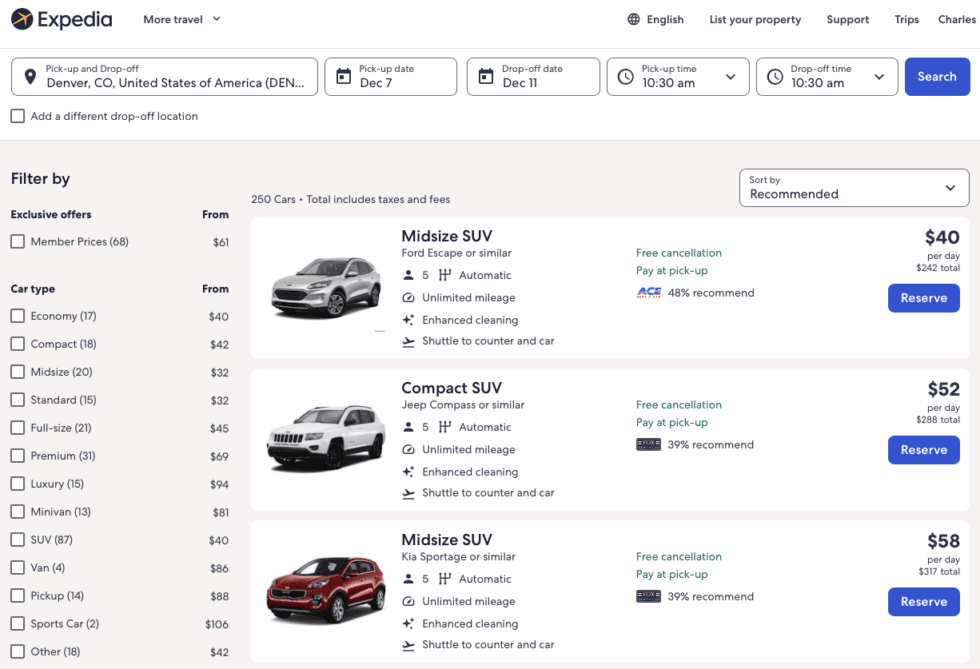This screenshot has width=980, height=669.
Task: Open the Trips menu
Action: tap(906, 19)
